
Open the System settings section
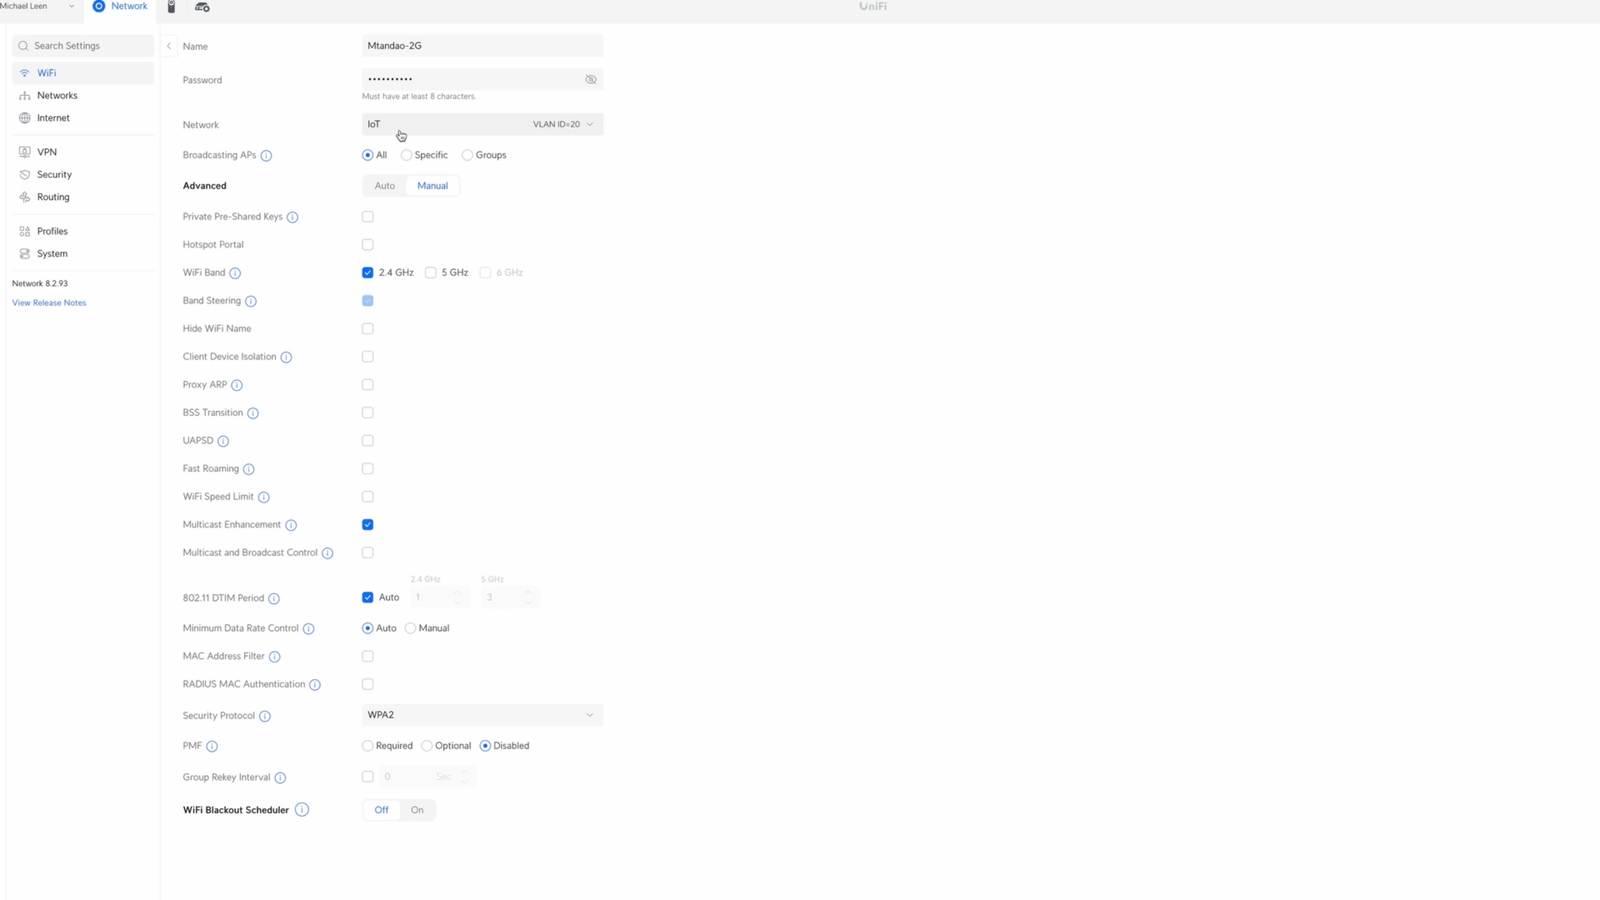52,253
